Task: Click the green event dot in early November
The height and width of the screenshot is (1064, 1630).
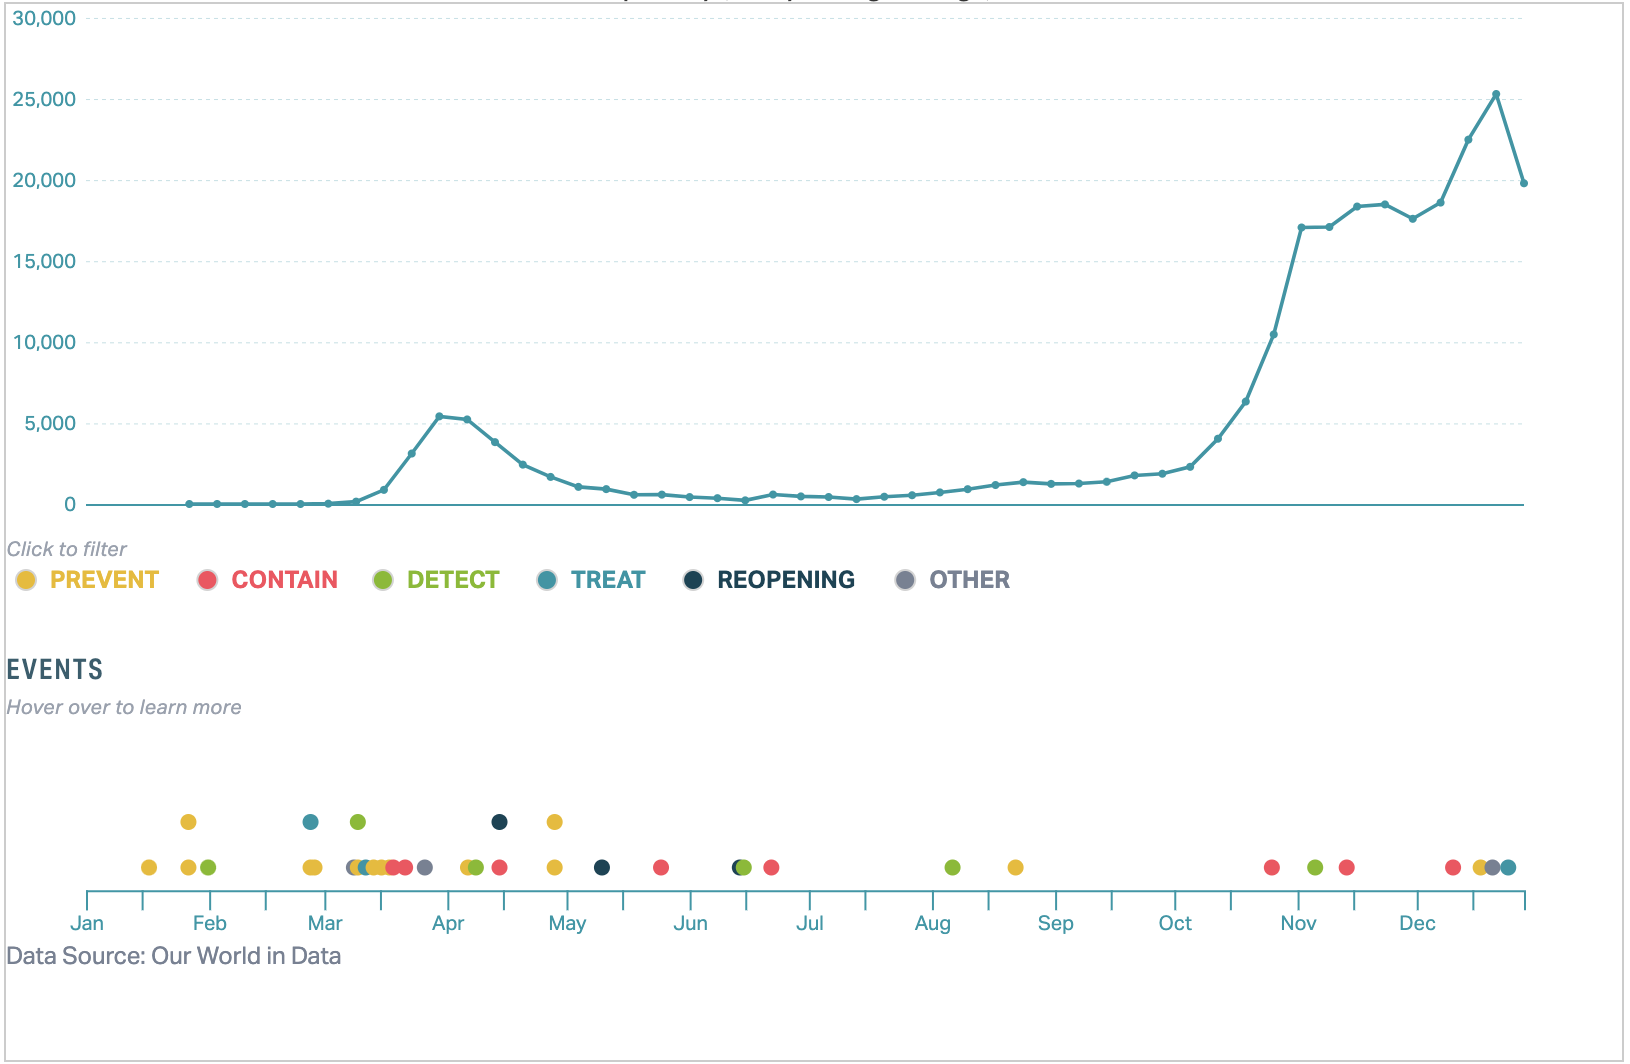Action: click(1315, 867)
